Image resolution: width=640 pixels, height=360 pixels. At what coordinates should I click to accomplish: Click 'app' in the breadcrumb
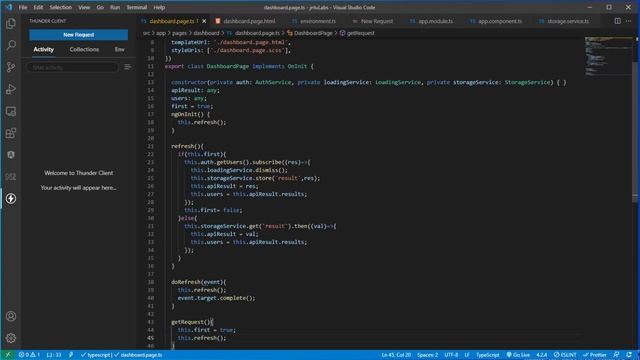pos(161,33)
